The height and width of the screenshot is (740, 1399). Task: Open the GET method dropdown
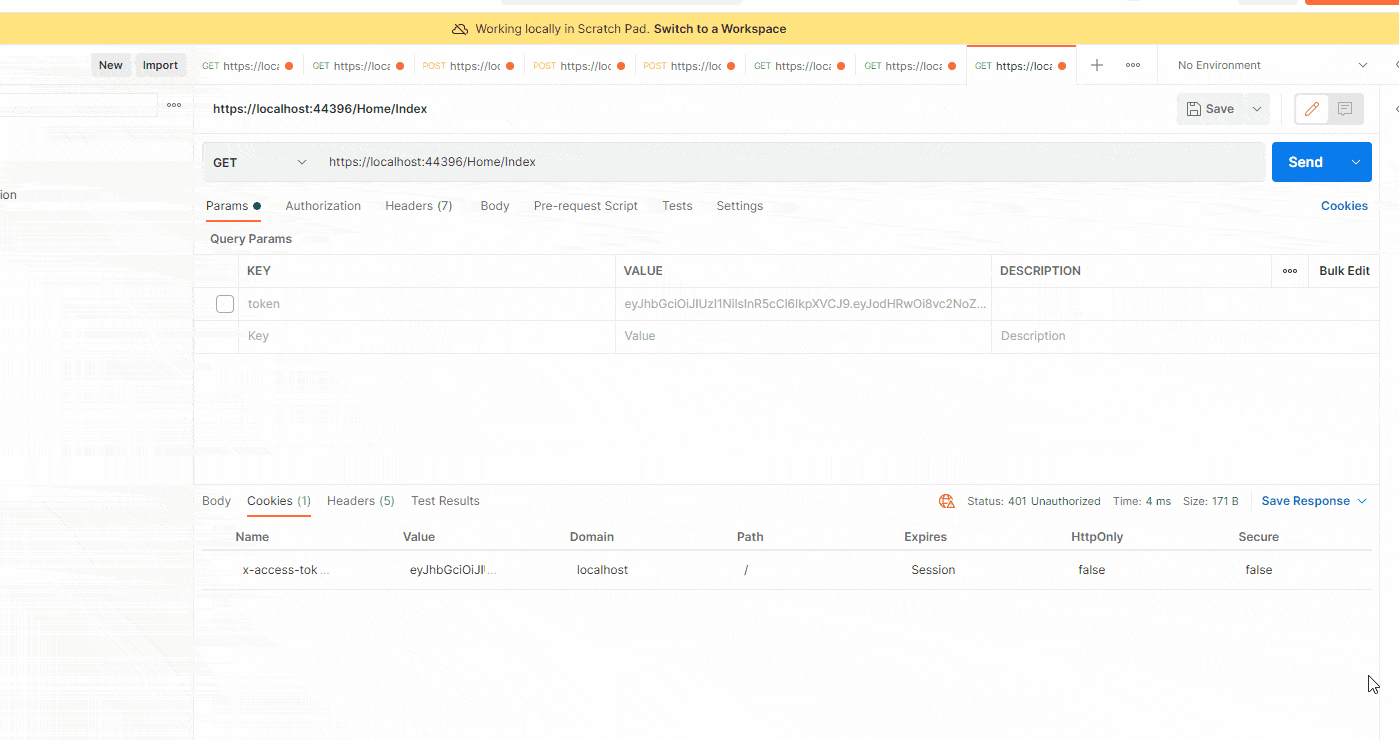coord(260,162)
